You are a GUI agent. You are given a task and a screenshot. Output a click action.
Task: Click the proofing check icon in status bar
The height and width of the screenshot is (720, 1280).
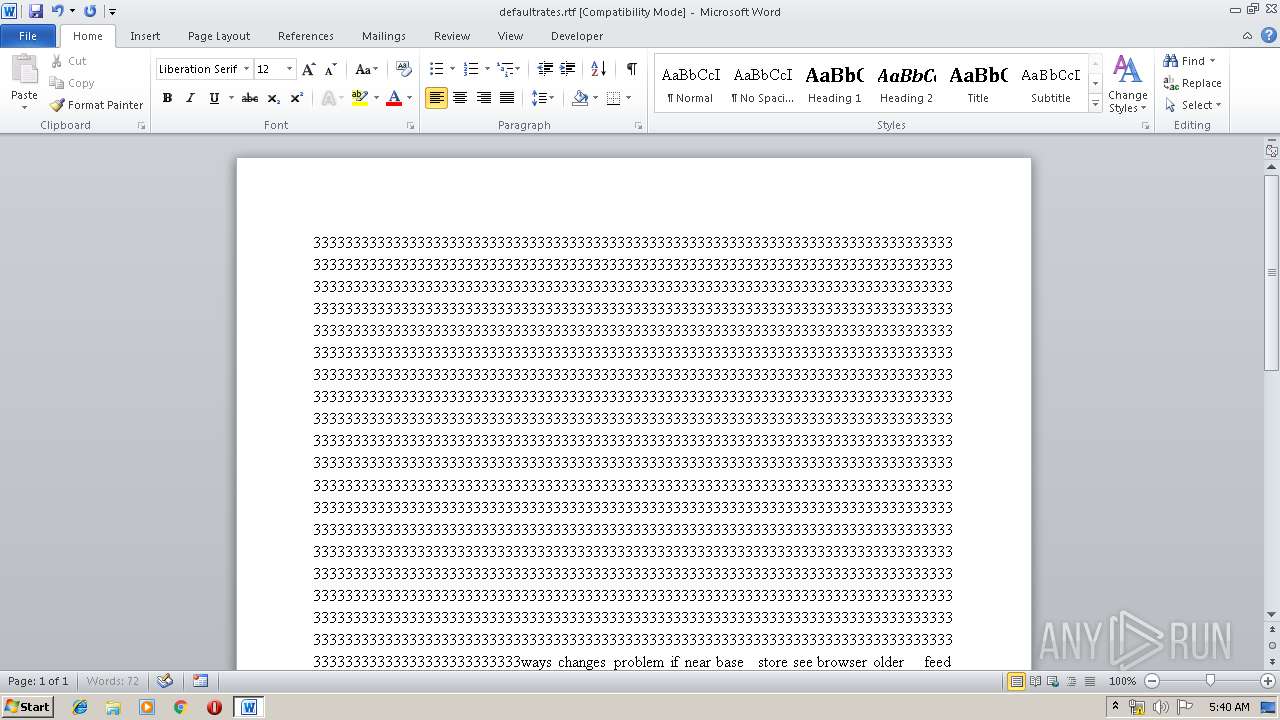click(165, 681)
